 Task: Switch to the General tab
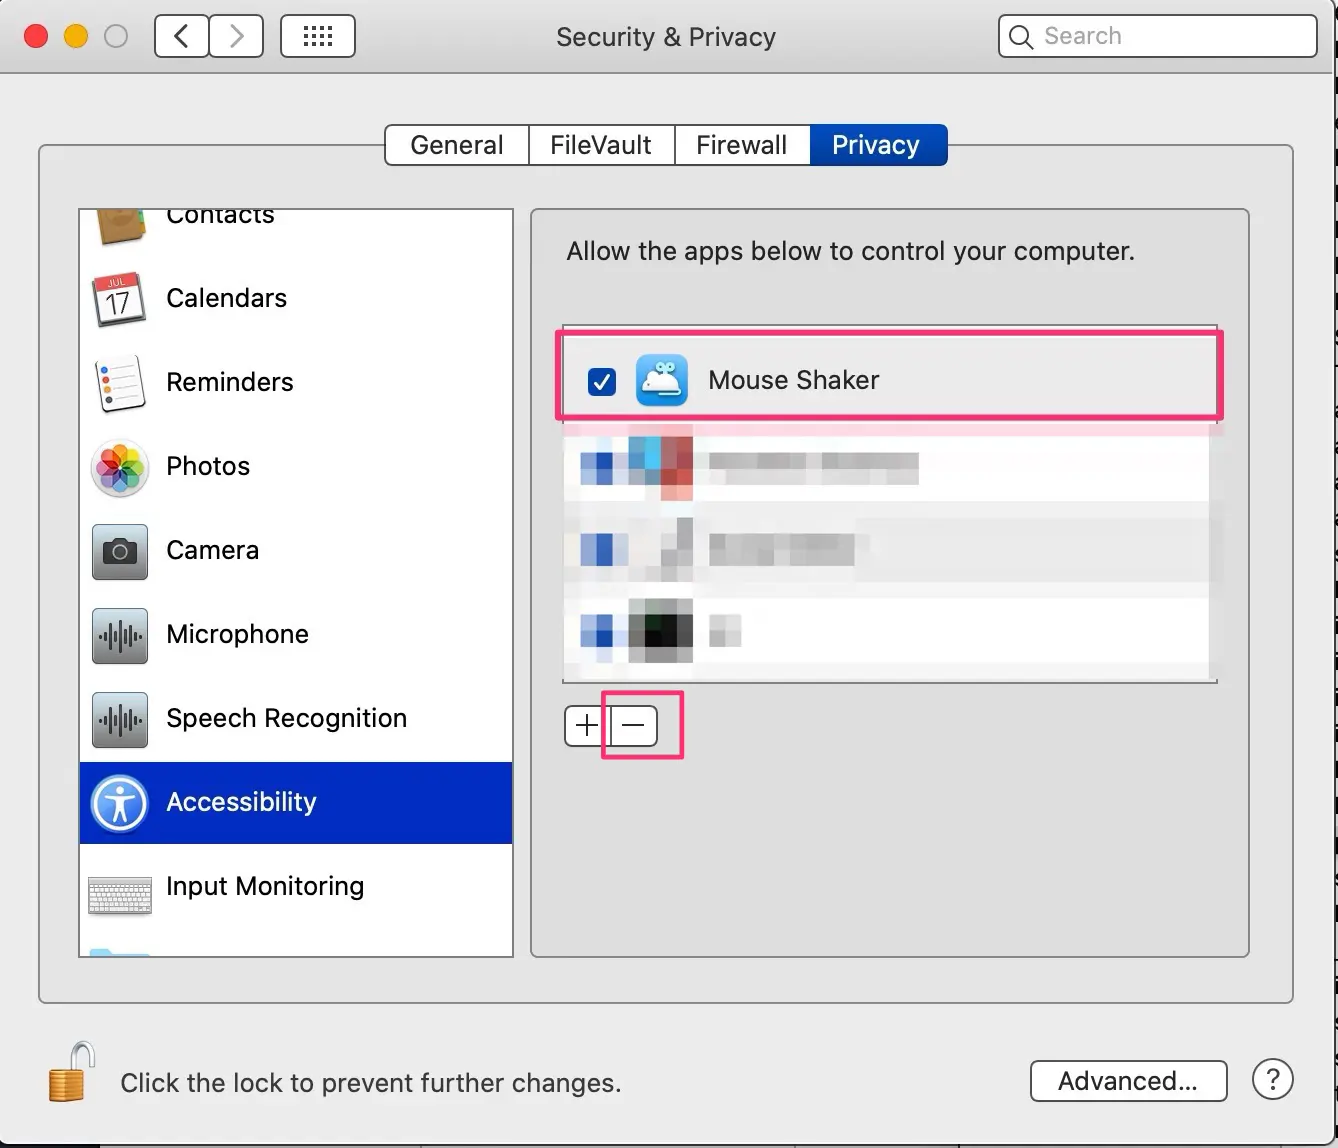coord(457,145)
